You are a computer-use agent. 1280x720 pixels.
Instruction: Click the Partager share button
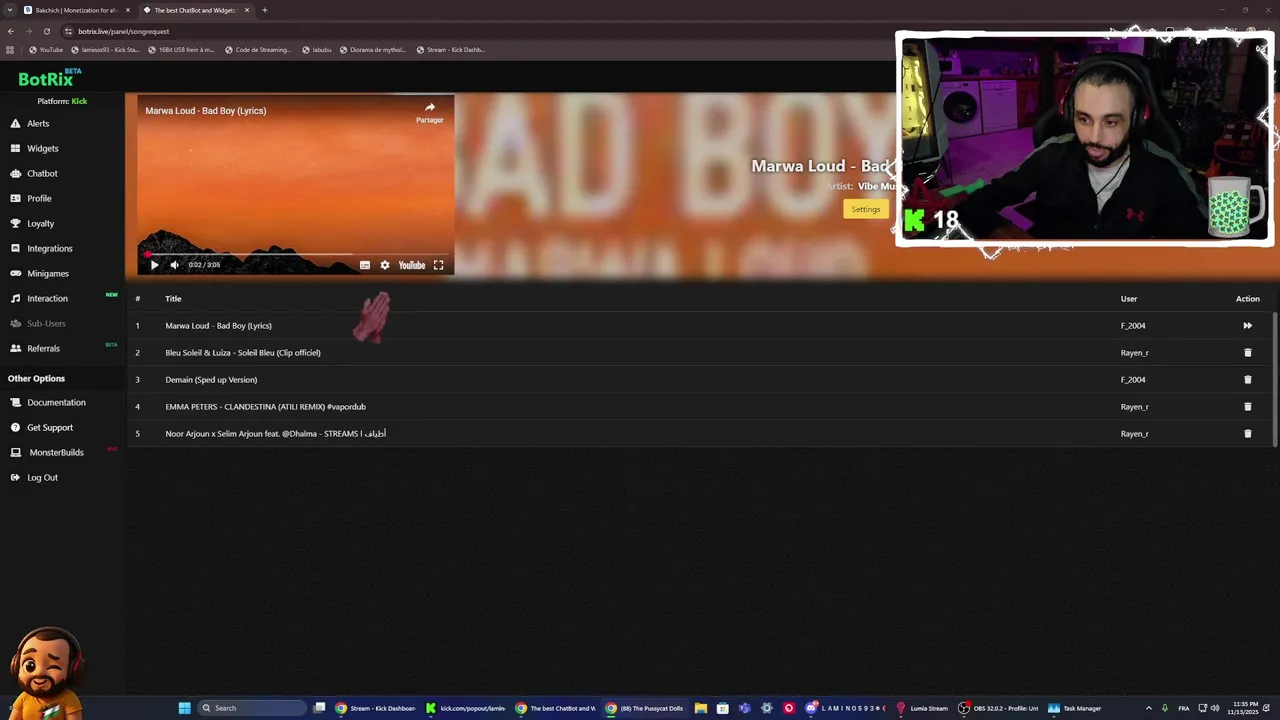click(x=430, y=112)
